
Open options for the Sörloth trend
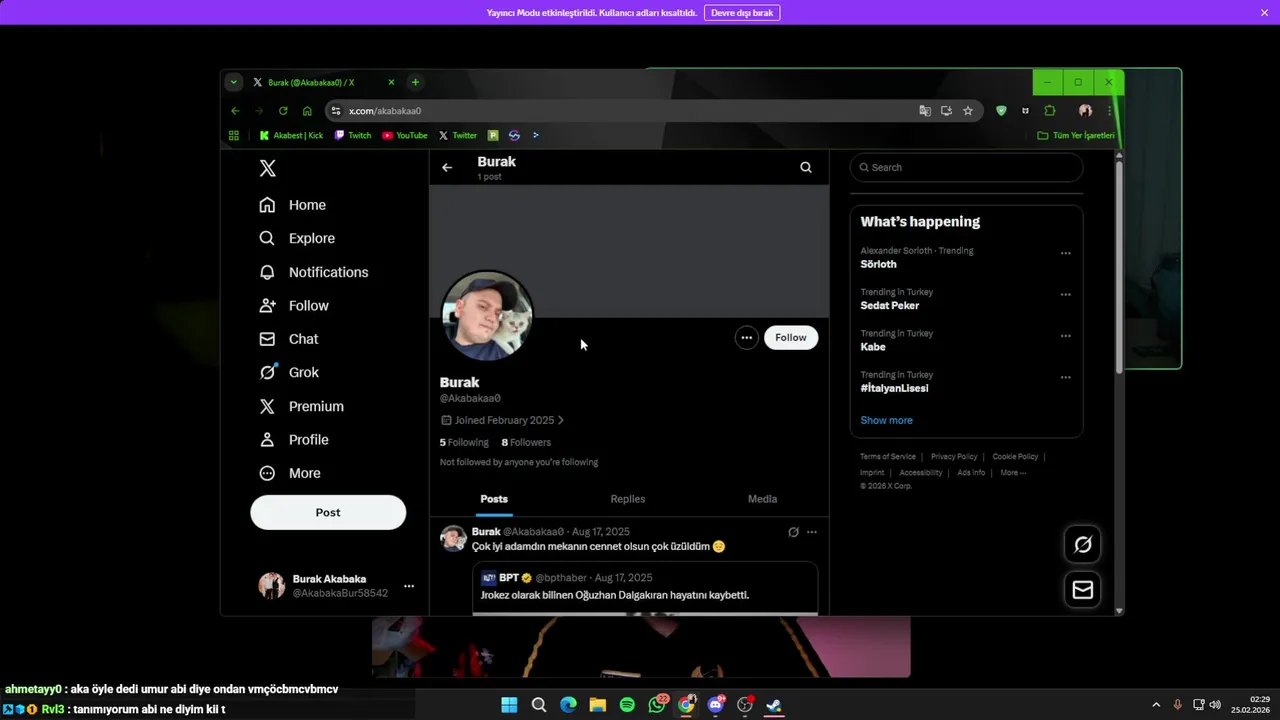(x=1065, y=253)
